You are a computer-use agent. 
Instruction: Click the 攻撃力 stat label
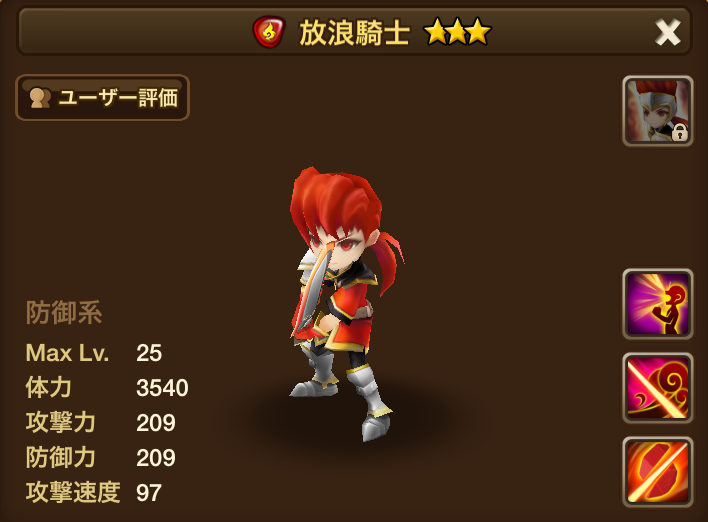pos(61,423)
